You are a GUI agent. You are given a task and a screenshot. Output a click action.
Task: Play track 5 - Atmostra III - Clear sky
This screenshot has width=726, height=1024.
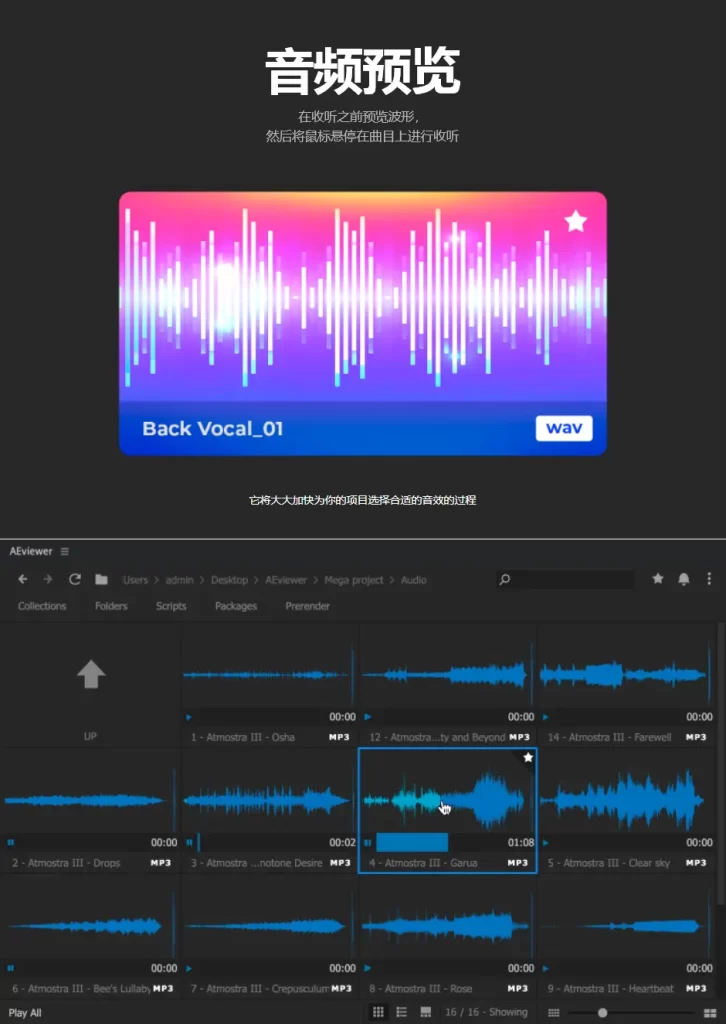[546, 842]
